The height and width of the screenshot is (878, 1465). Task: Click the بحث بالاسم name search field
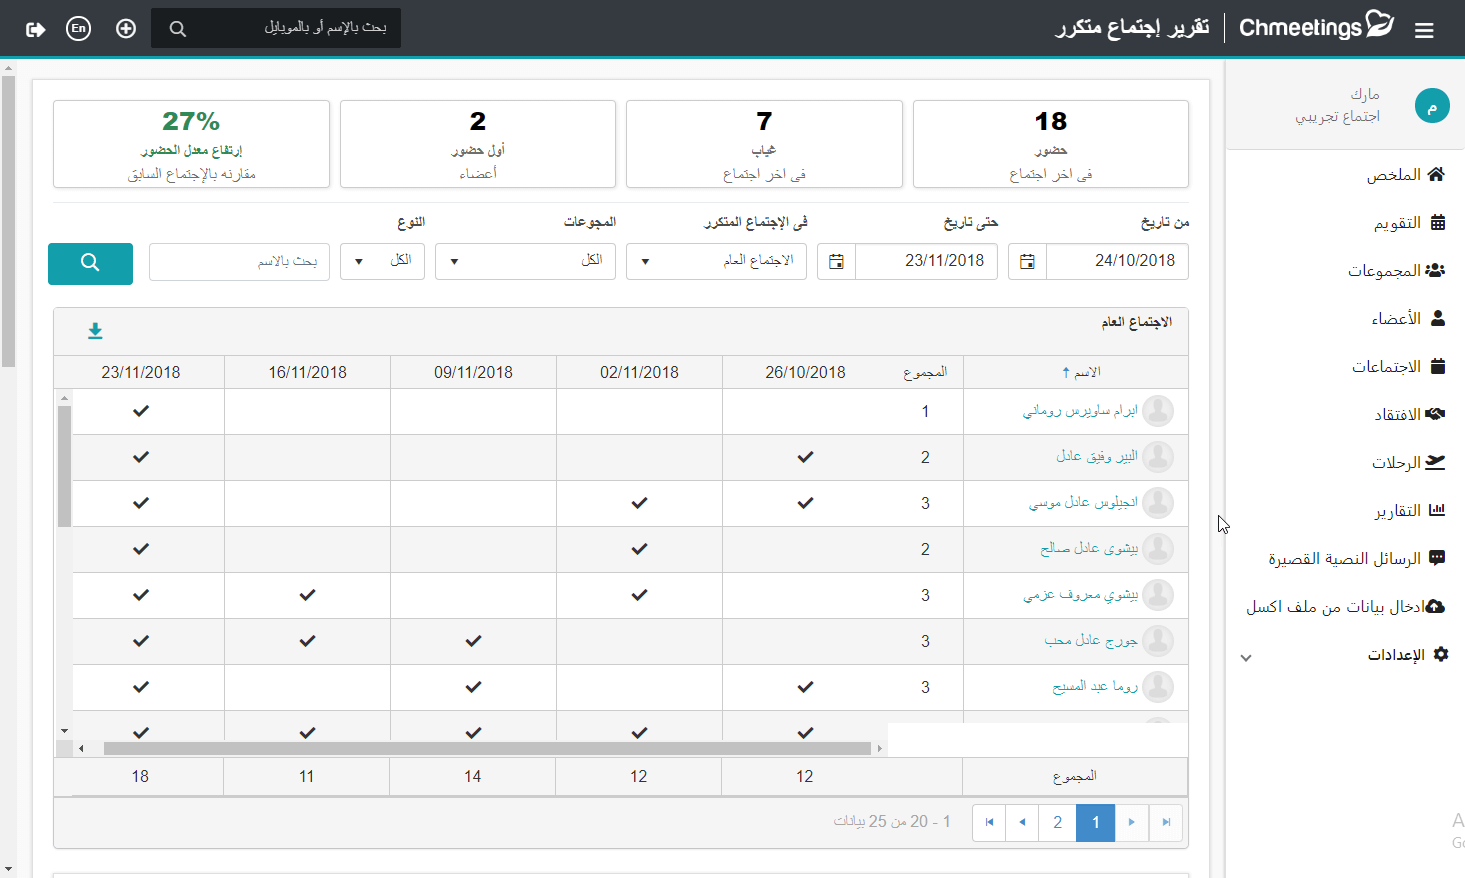[239, 262]
